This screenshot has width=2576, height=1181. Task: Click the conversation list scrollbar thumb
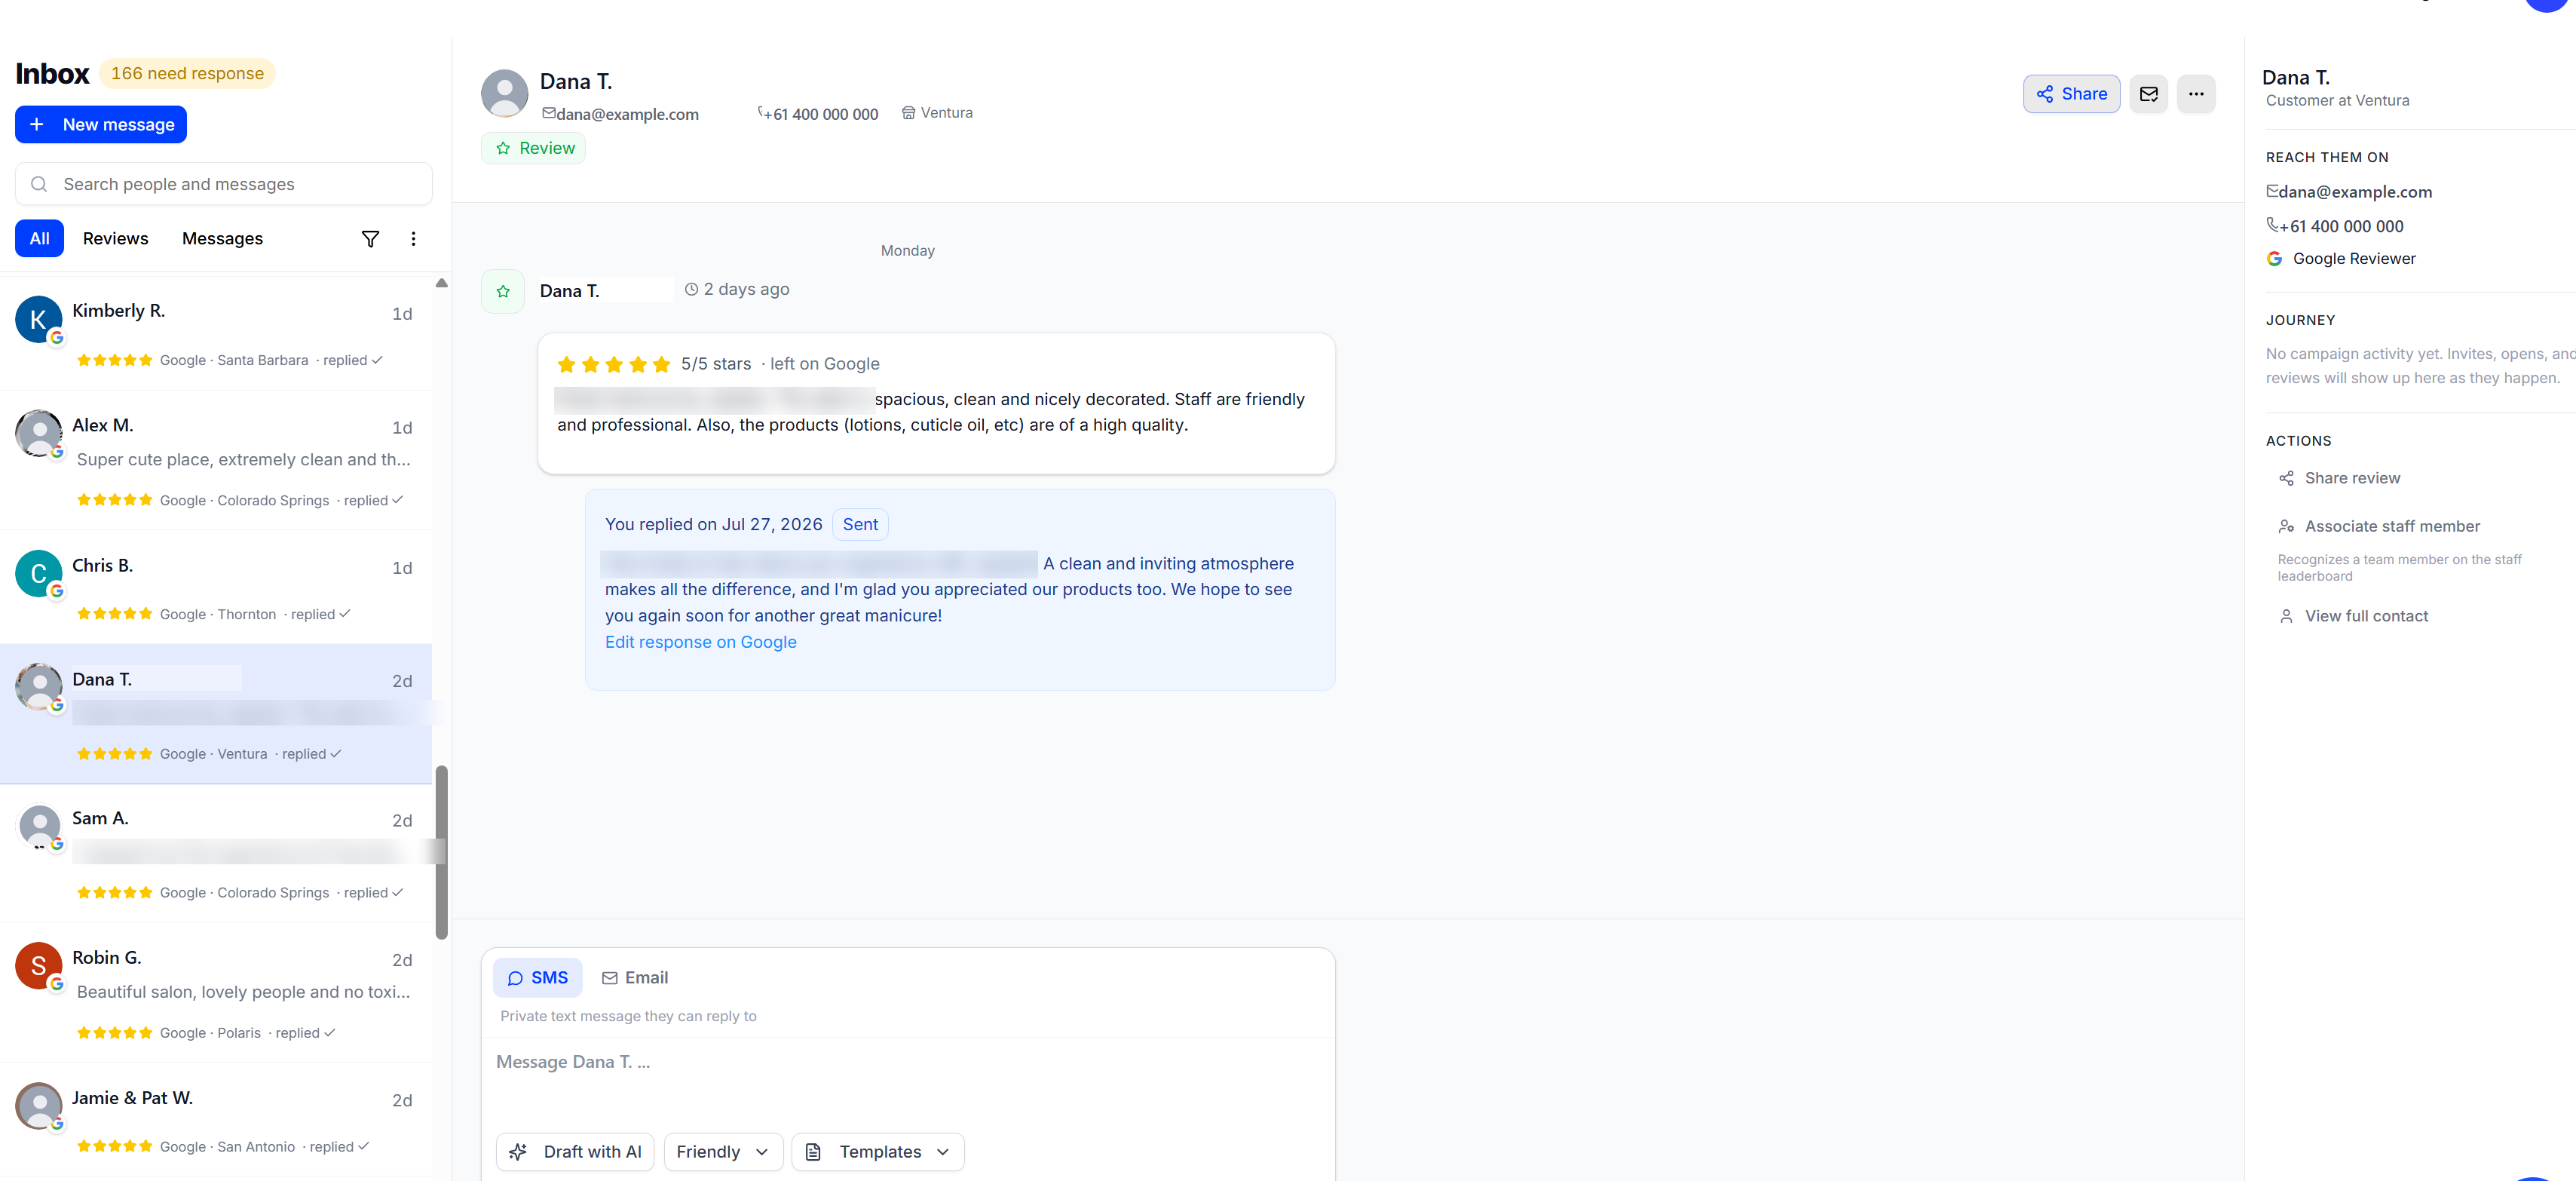click(x=441, y=852)
